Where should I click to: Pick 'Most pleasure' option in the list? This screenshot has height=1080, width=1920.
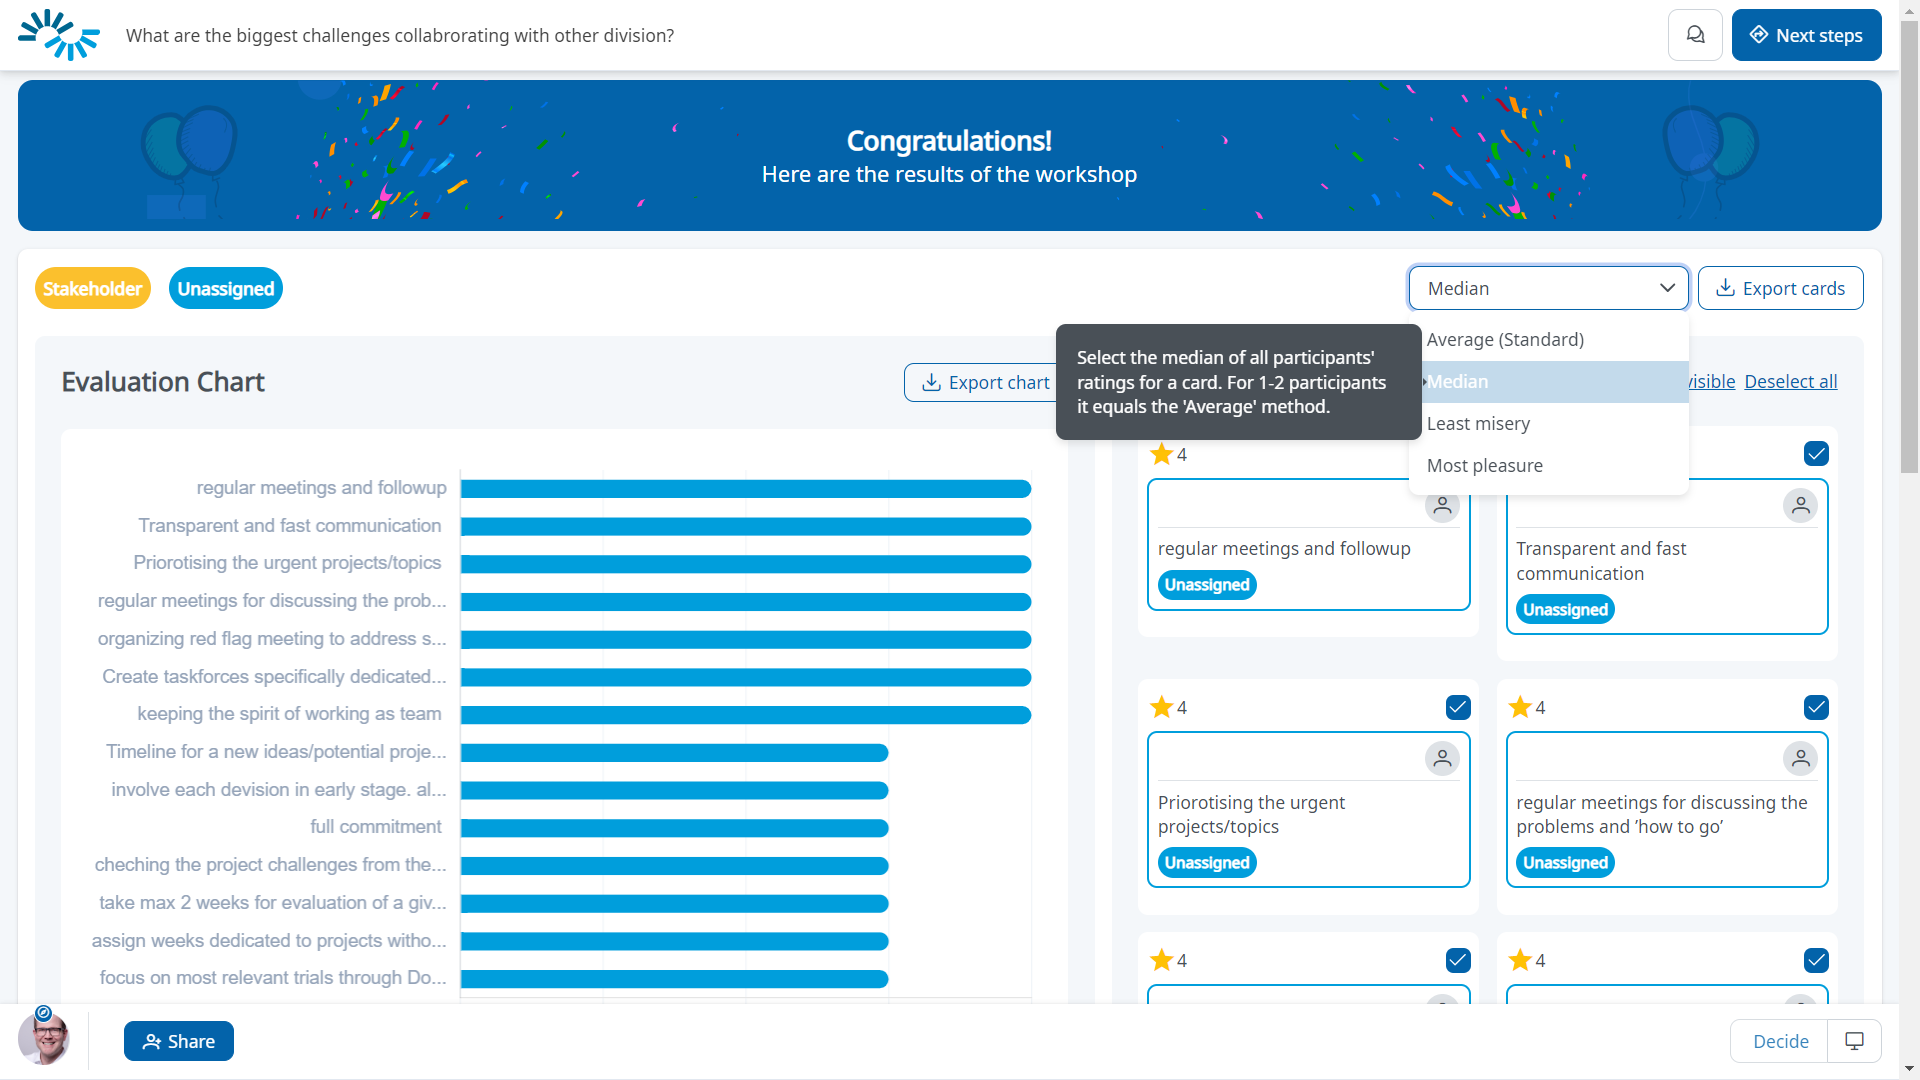click(1484, 466)
